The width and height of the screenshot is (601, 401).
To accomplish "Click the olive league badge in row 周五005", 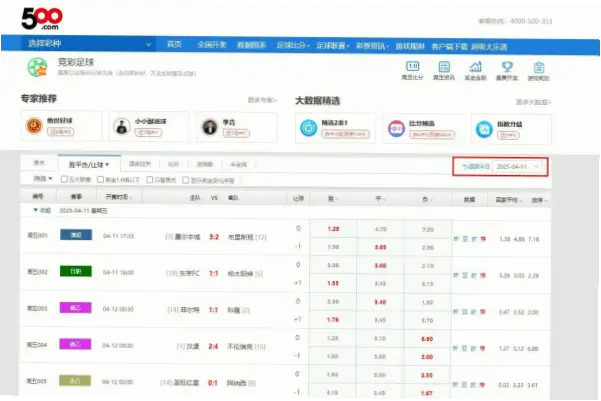I will (75, 381).
